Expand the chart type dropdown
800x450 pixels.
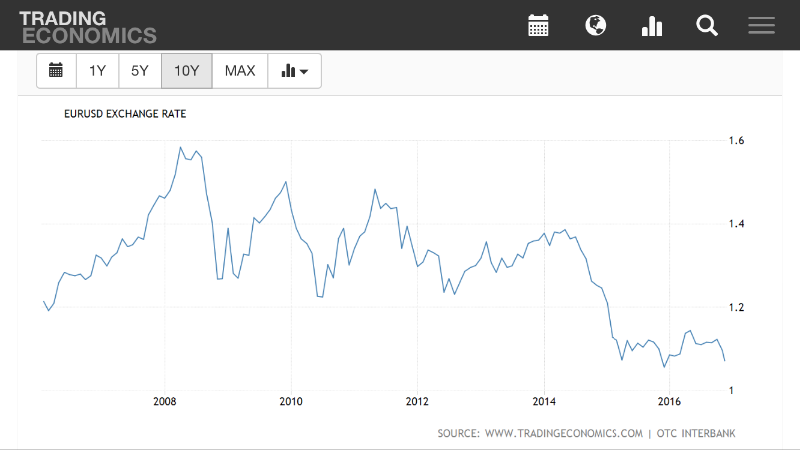pos(294,71)
